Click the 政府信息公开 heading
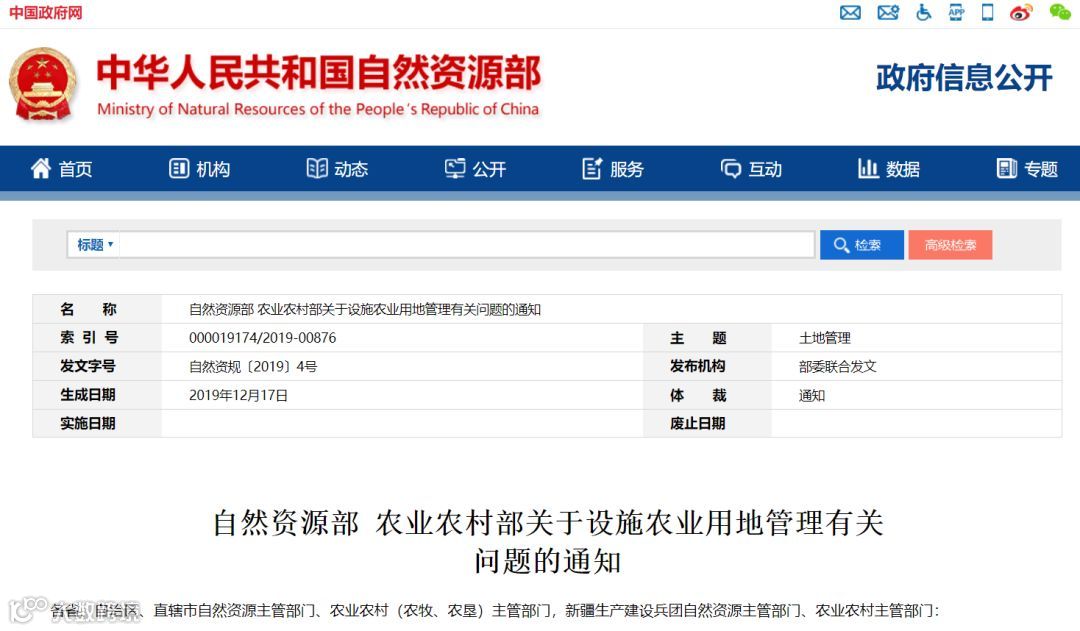The width and height of the screenshot is (1080, 631). pyautogui.click(x=964, y=77)
